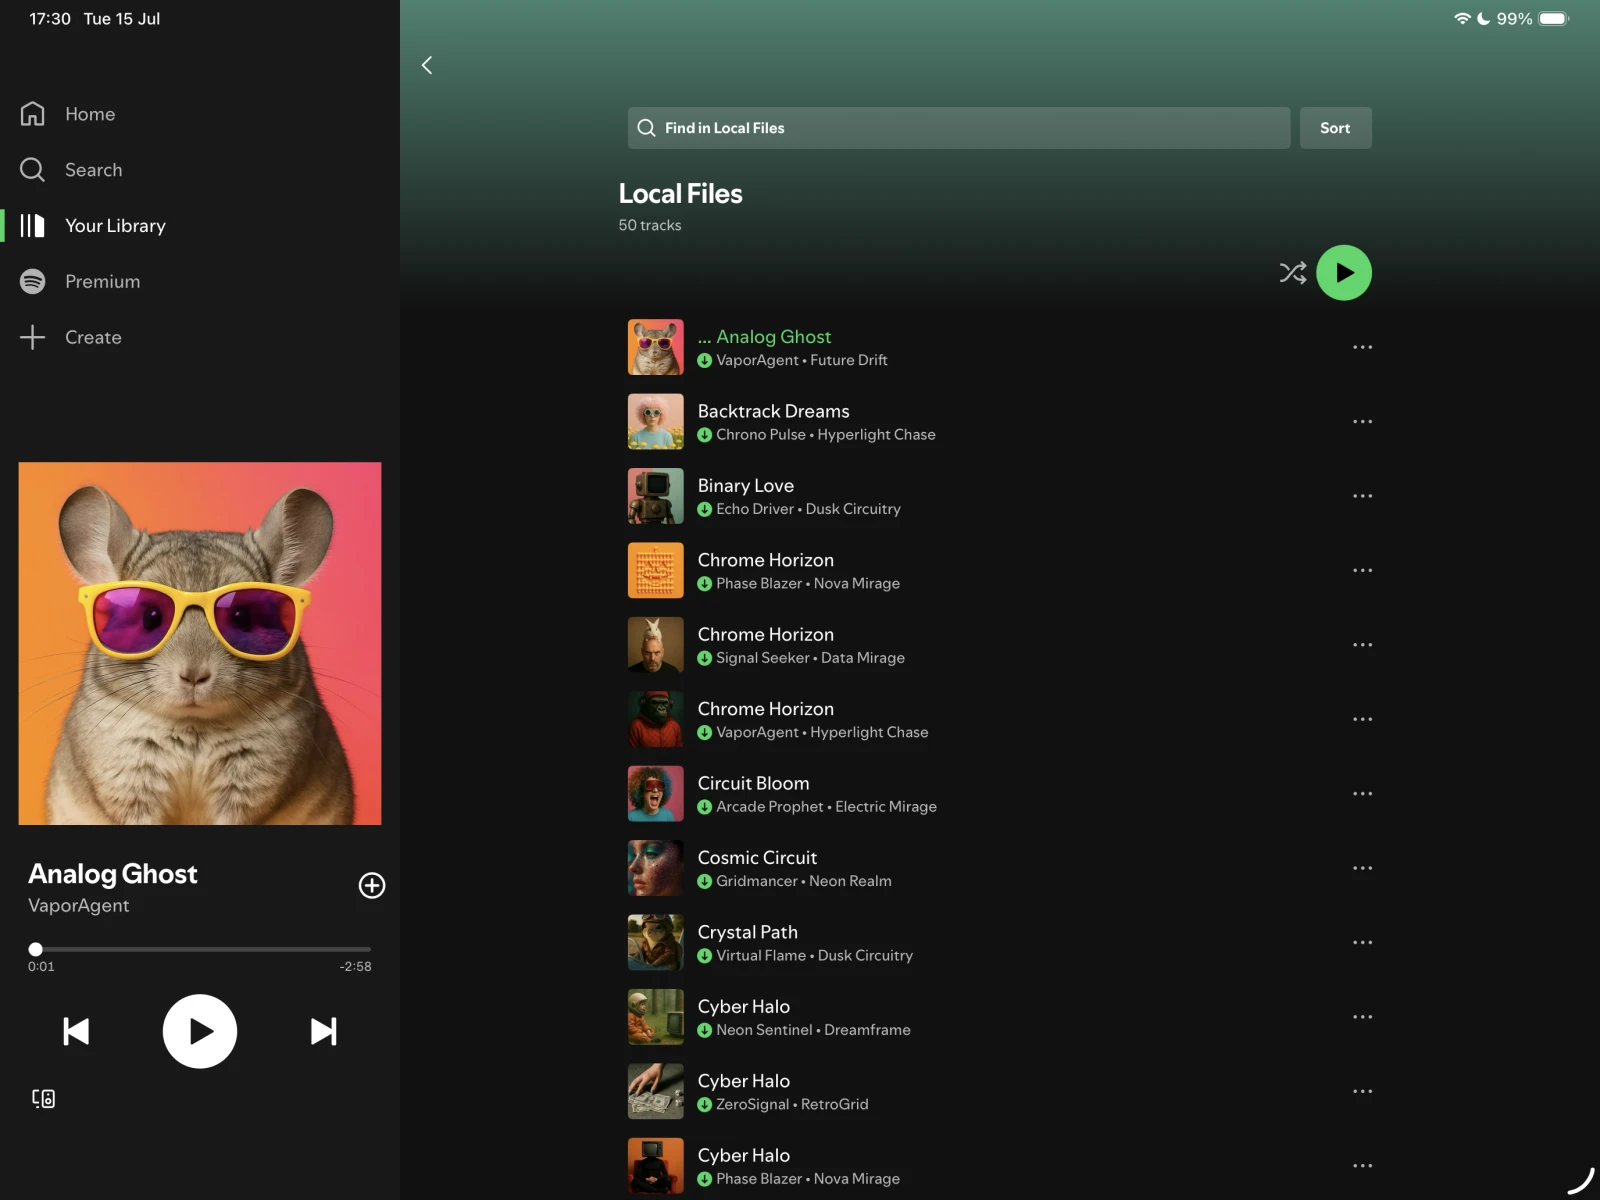Tap the back arrow chevron
Image resolution: width=1600 pixels, height=1200 pixels.
(x=427, y=65)
